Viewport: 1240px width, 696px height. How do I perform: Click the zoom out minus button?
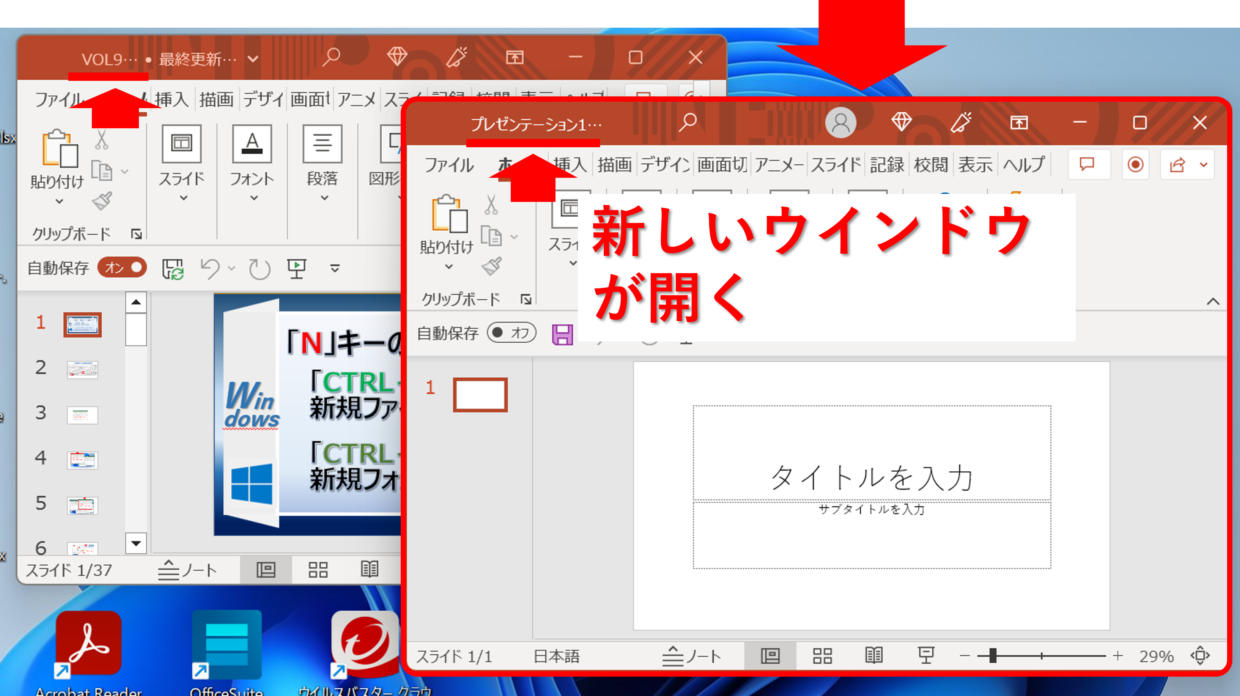tap(964, 656)
